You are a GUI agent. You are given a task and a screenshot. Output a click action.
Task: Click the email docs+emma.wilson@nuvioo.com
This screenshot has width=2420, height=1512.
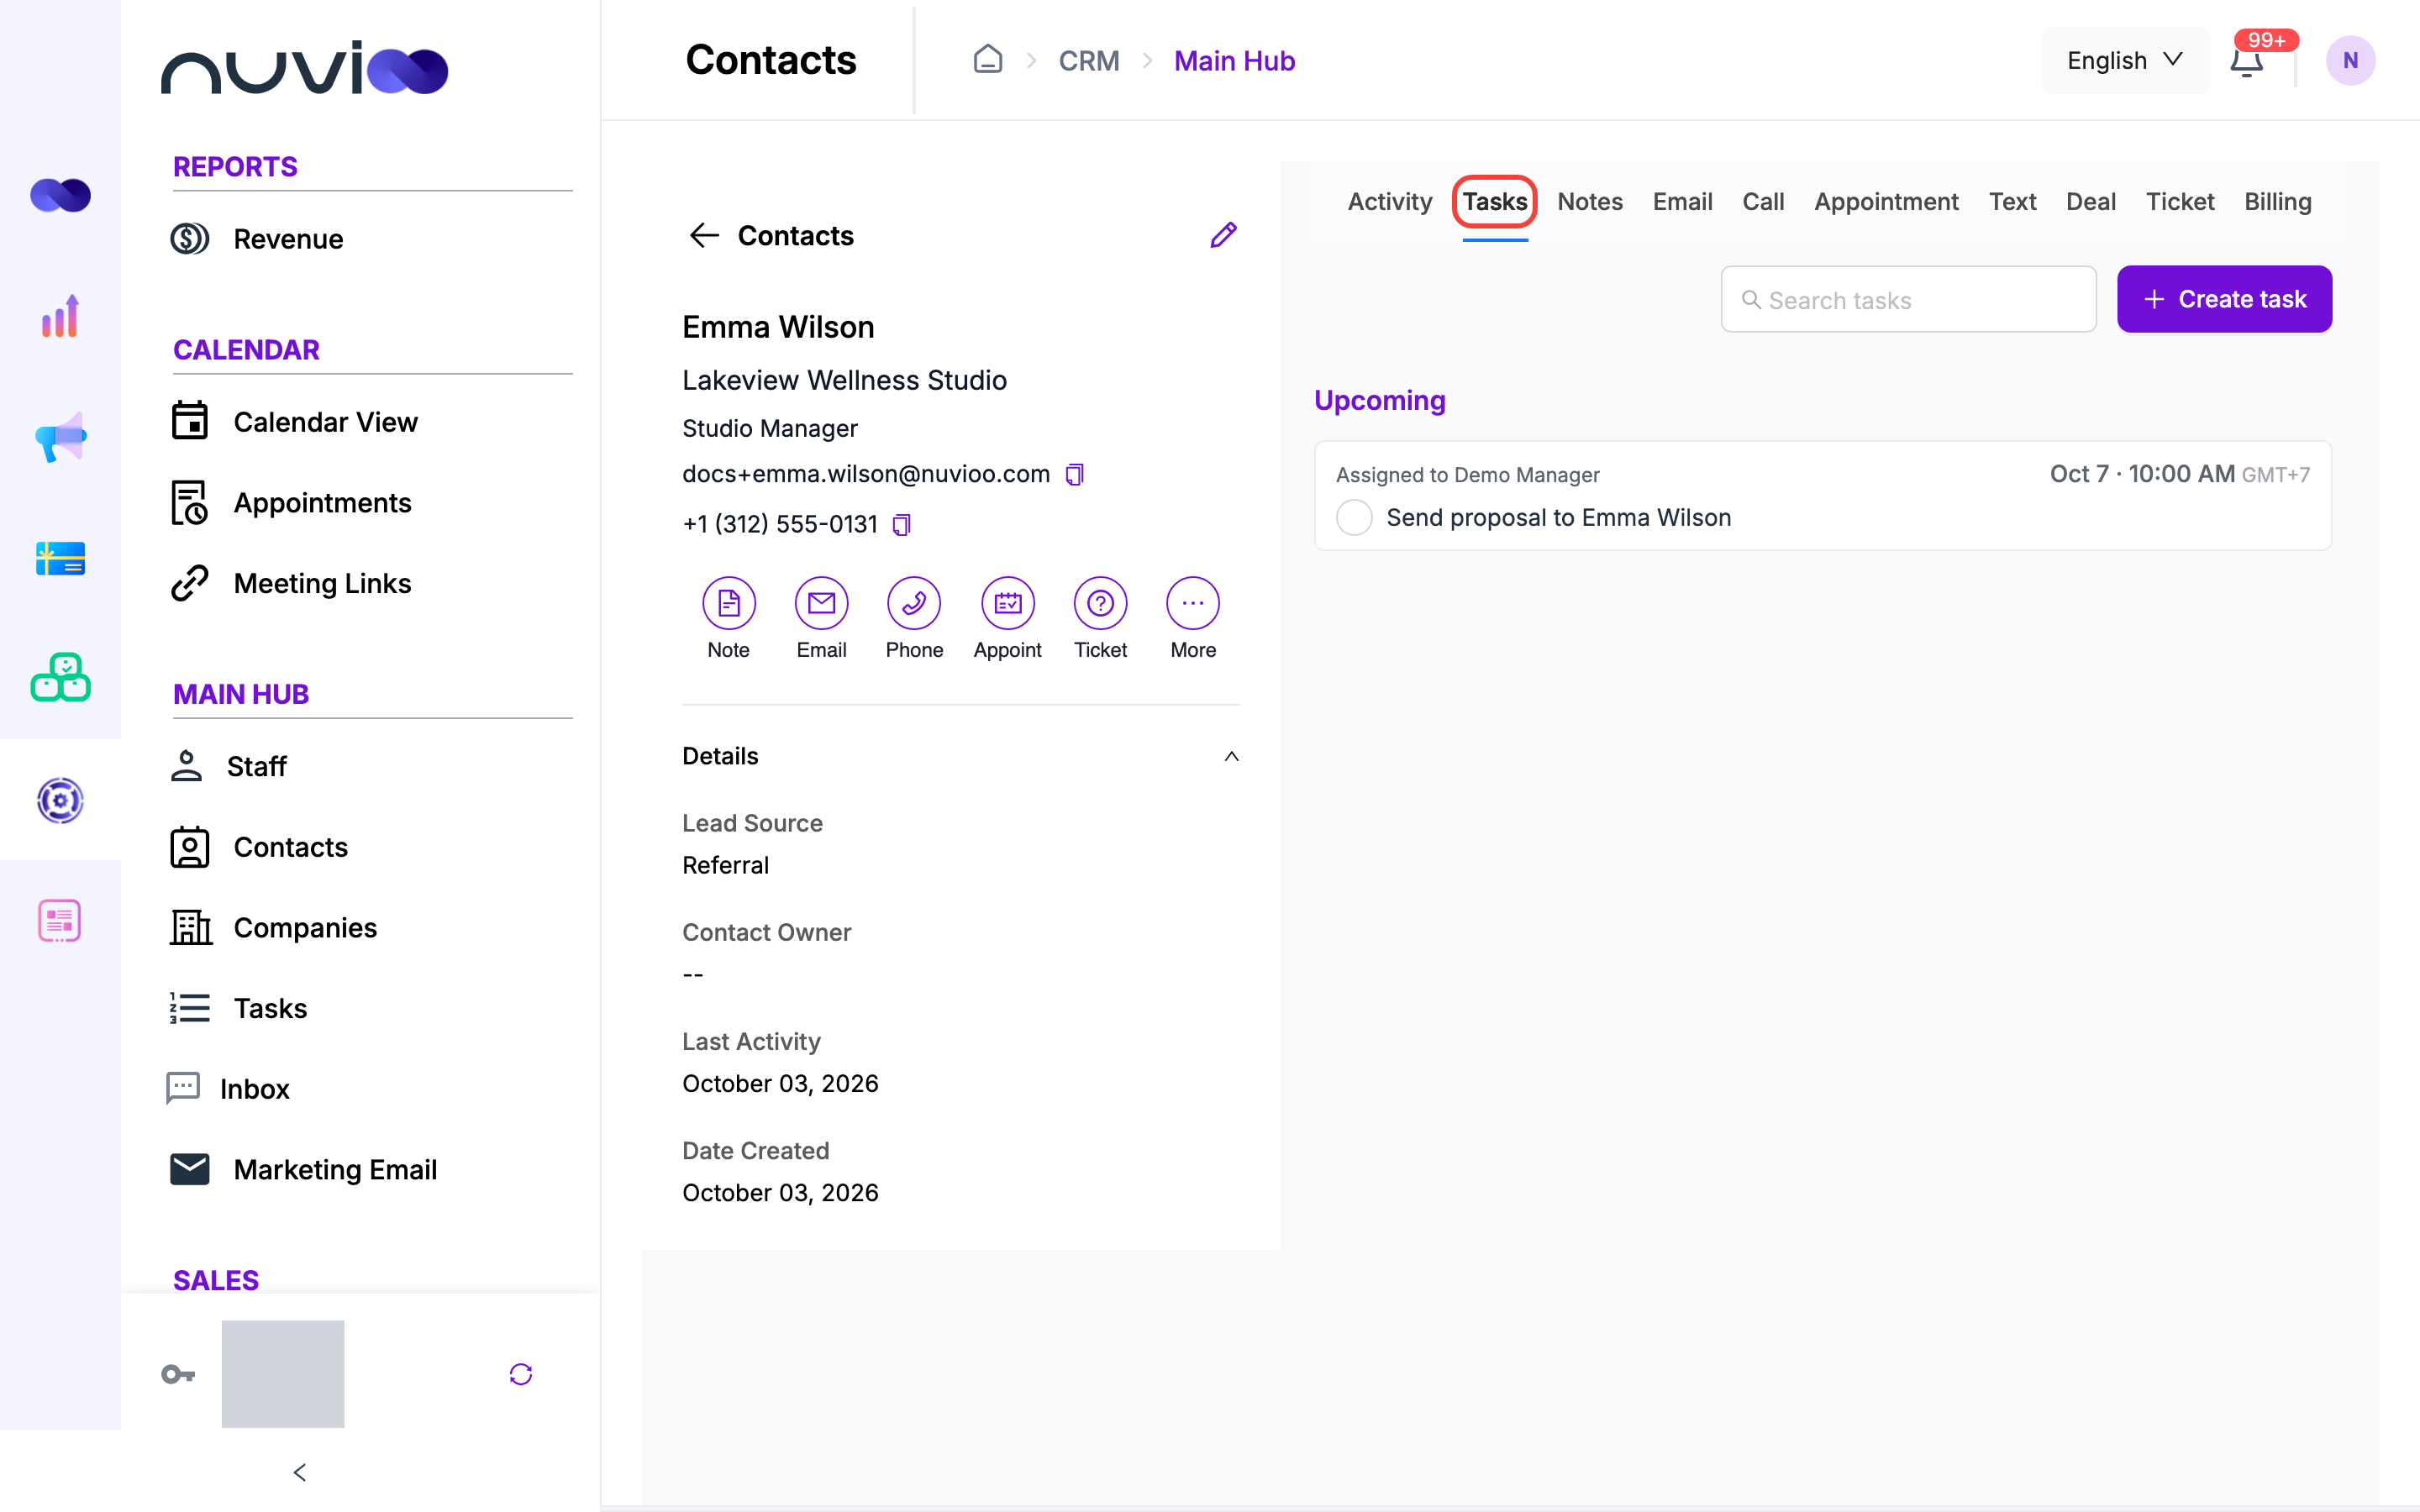point(866,474)
